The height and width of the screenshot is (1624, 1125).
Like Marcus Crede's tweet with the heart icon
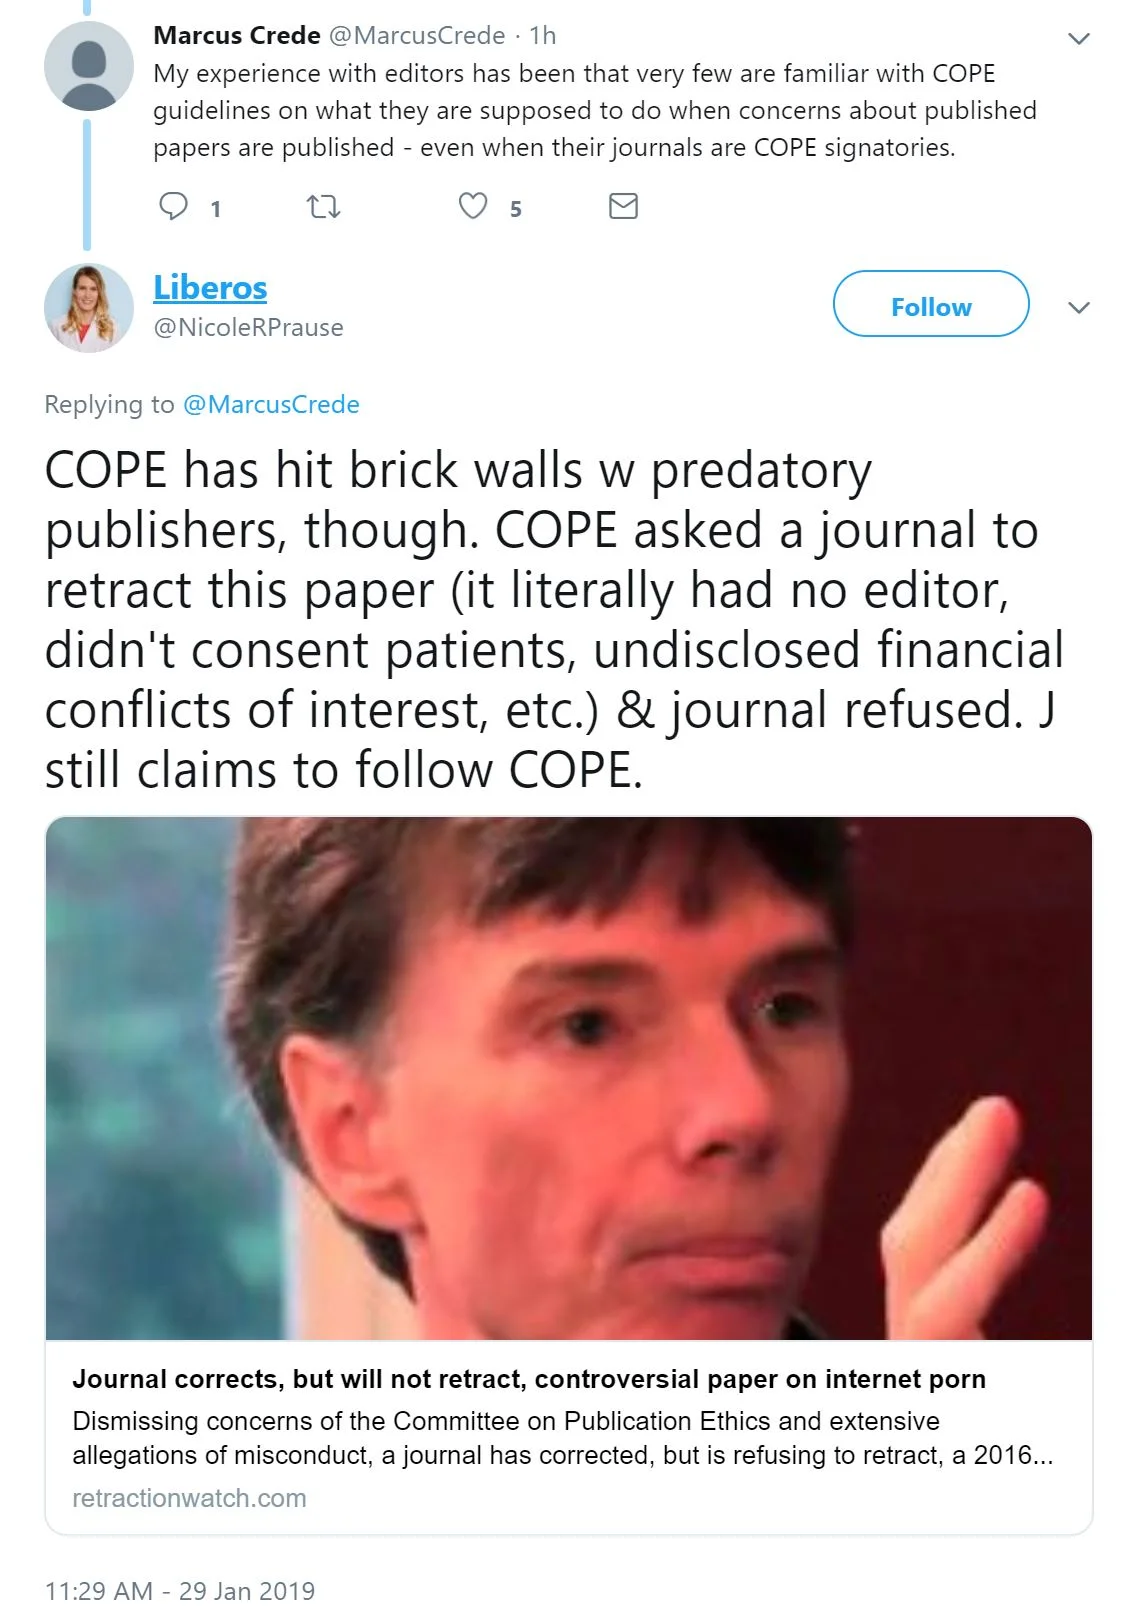pos(473,206)
